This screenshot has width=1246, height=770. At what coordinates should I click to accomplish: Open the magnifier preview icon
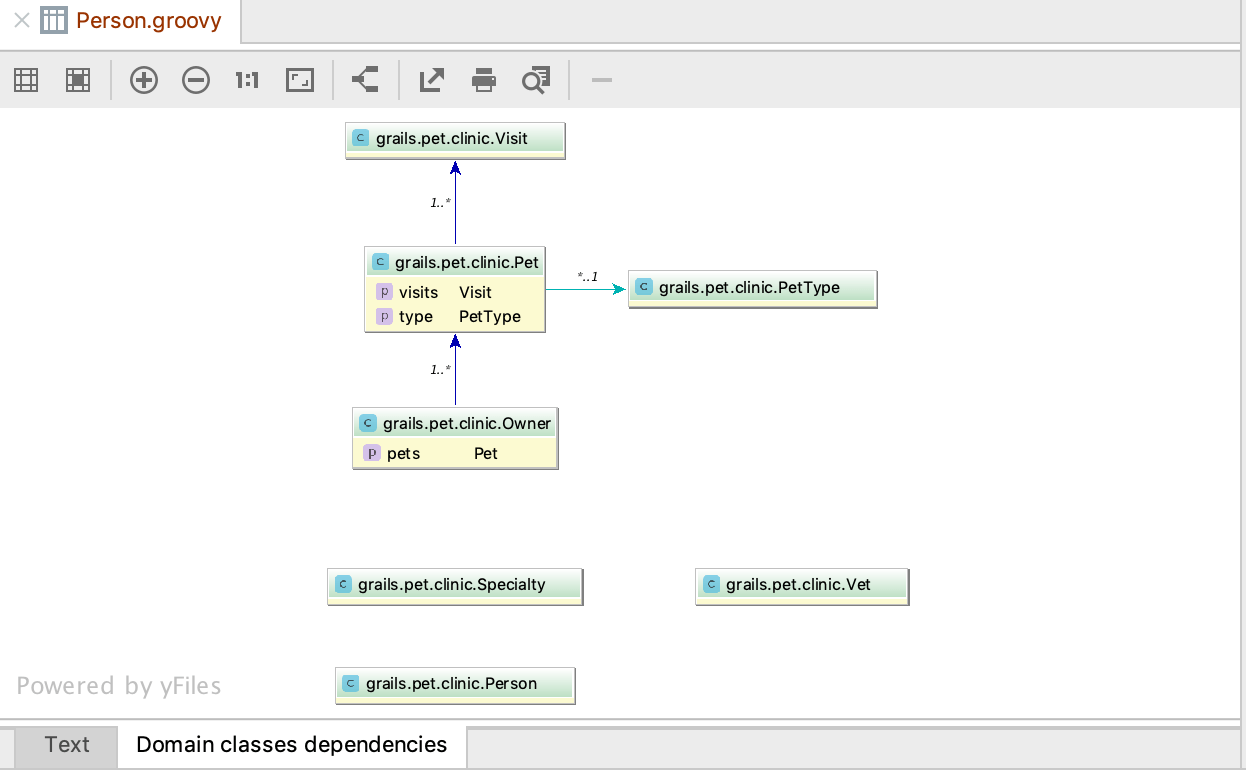click(535, 79)
